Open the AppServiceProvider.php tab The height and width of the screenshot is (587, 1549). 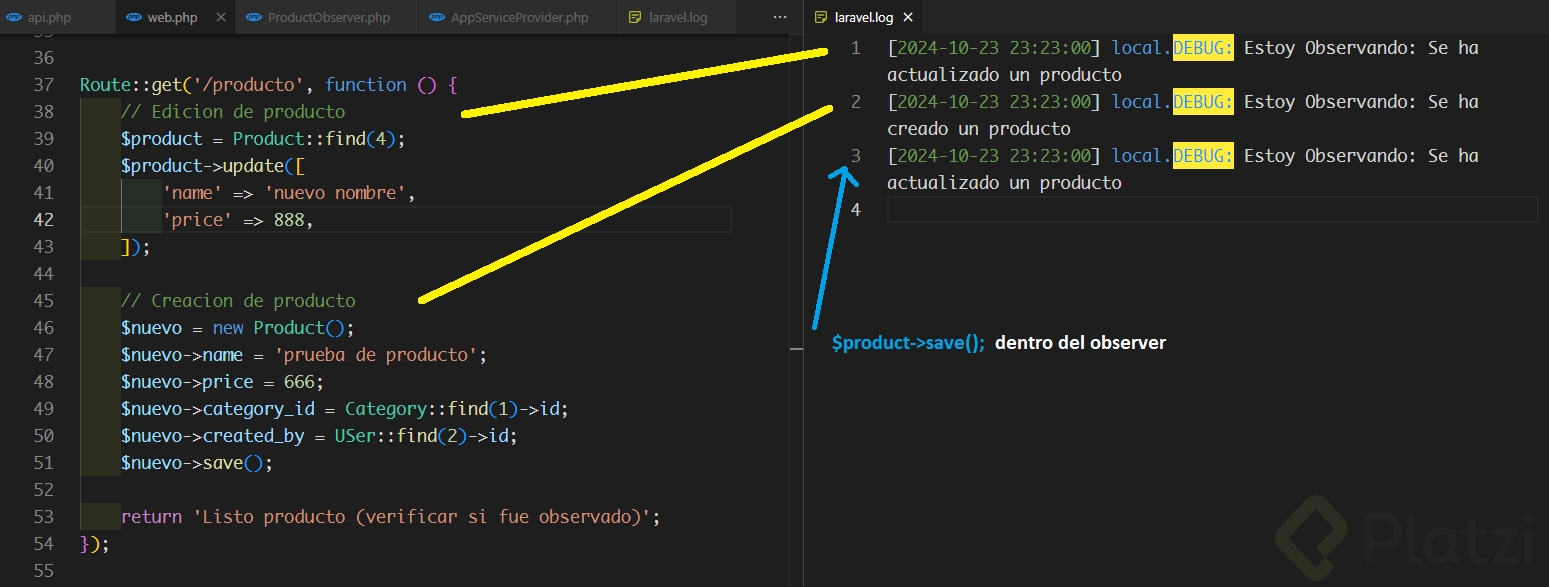tap(519, 18)
